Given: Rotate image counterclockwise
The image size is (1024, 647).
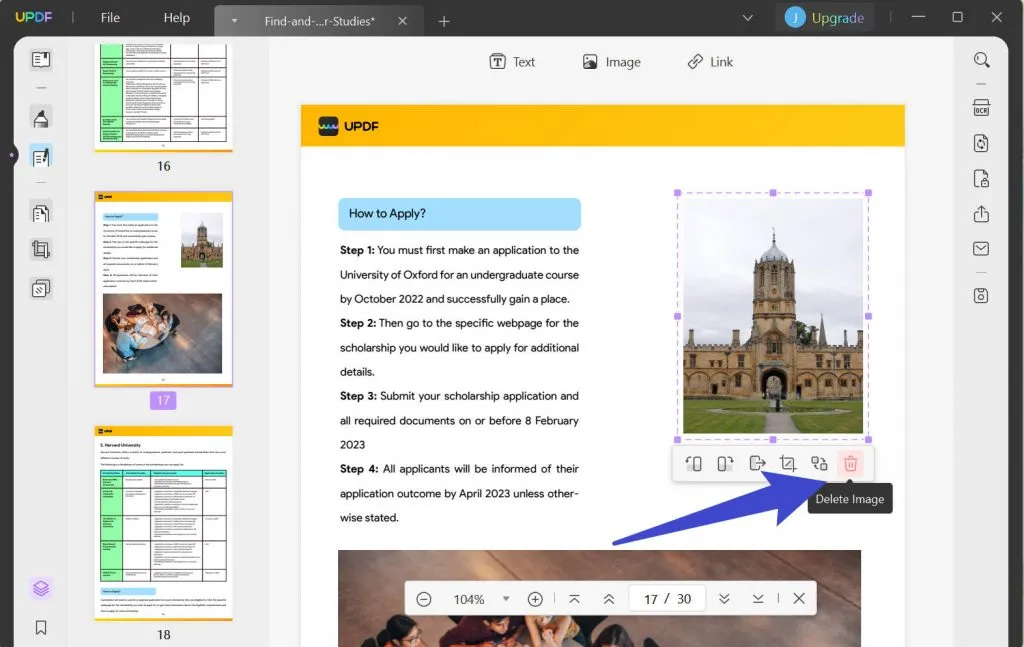Looking at the screenshot, I should [x=694, y=464].
